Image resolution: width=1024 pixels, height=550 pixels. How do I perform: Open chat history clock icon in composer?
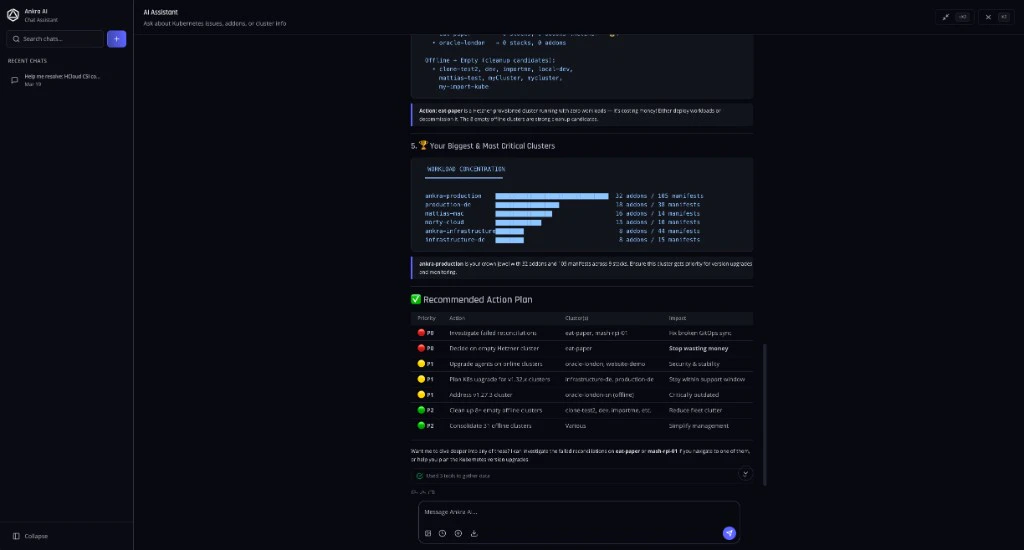(442, 533)
